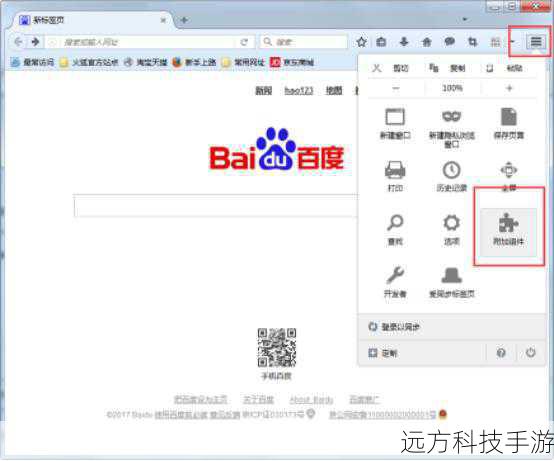Screen dimensions: 554x461
Task: Open 火狐官方站点 bookmark folder
Action: (89, 63)
